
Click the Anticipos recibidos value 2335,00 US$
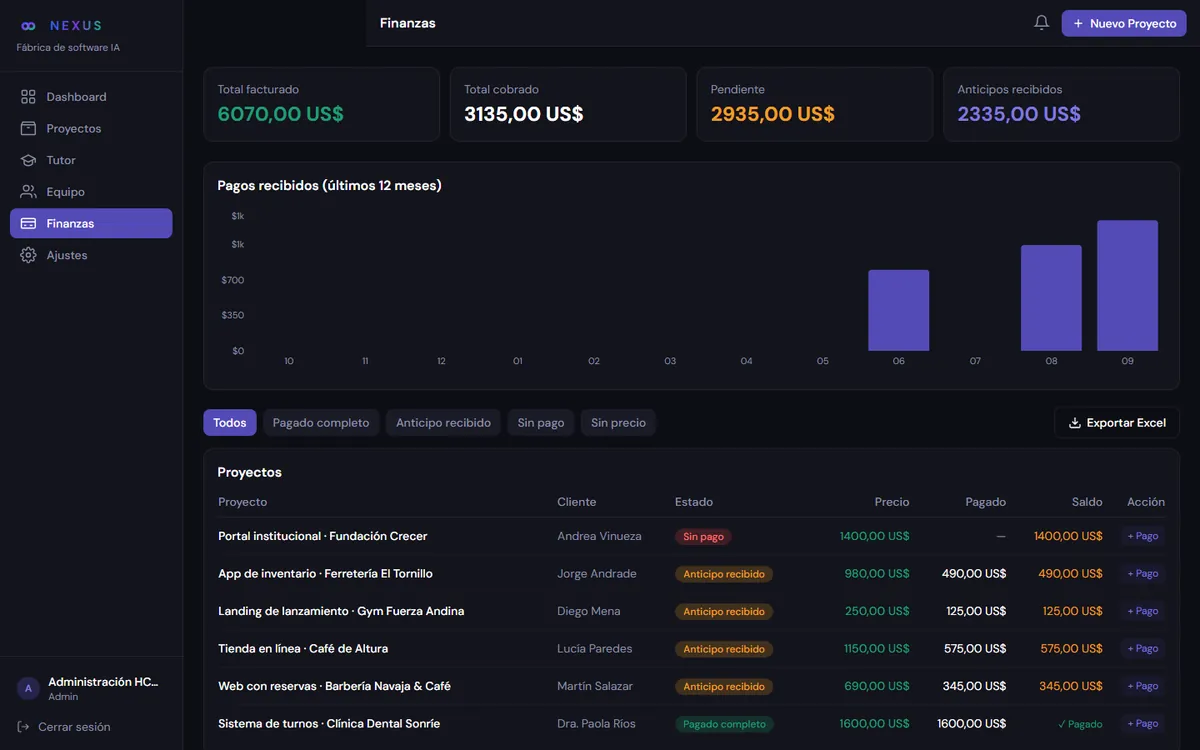coord(1019,114)
